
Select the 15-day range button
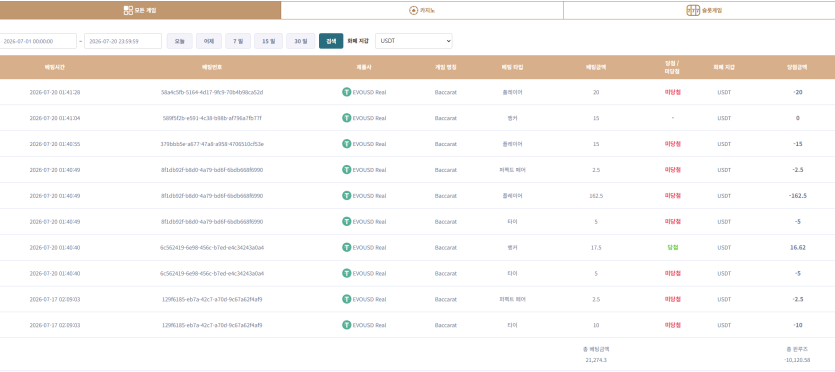pos(268,41)
